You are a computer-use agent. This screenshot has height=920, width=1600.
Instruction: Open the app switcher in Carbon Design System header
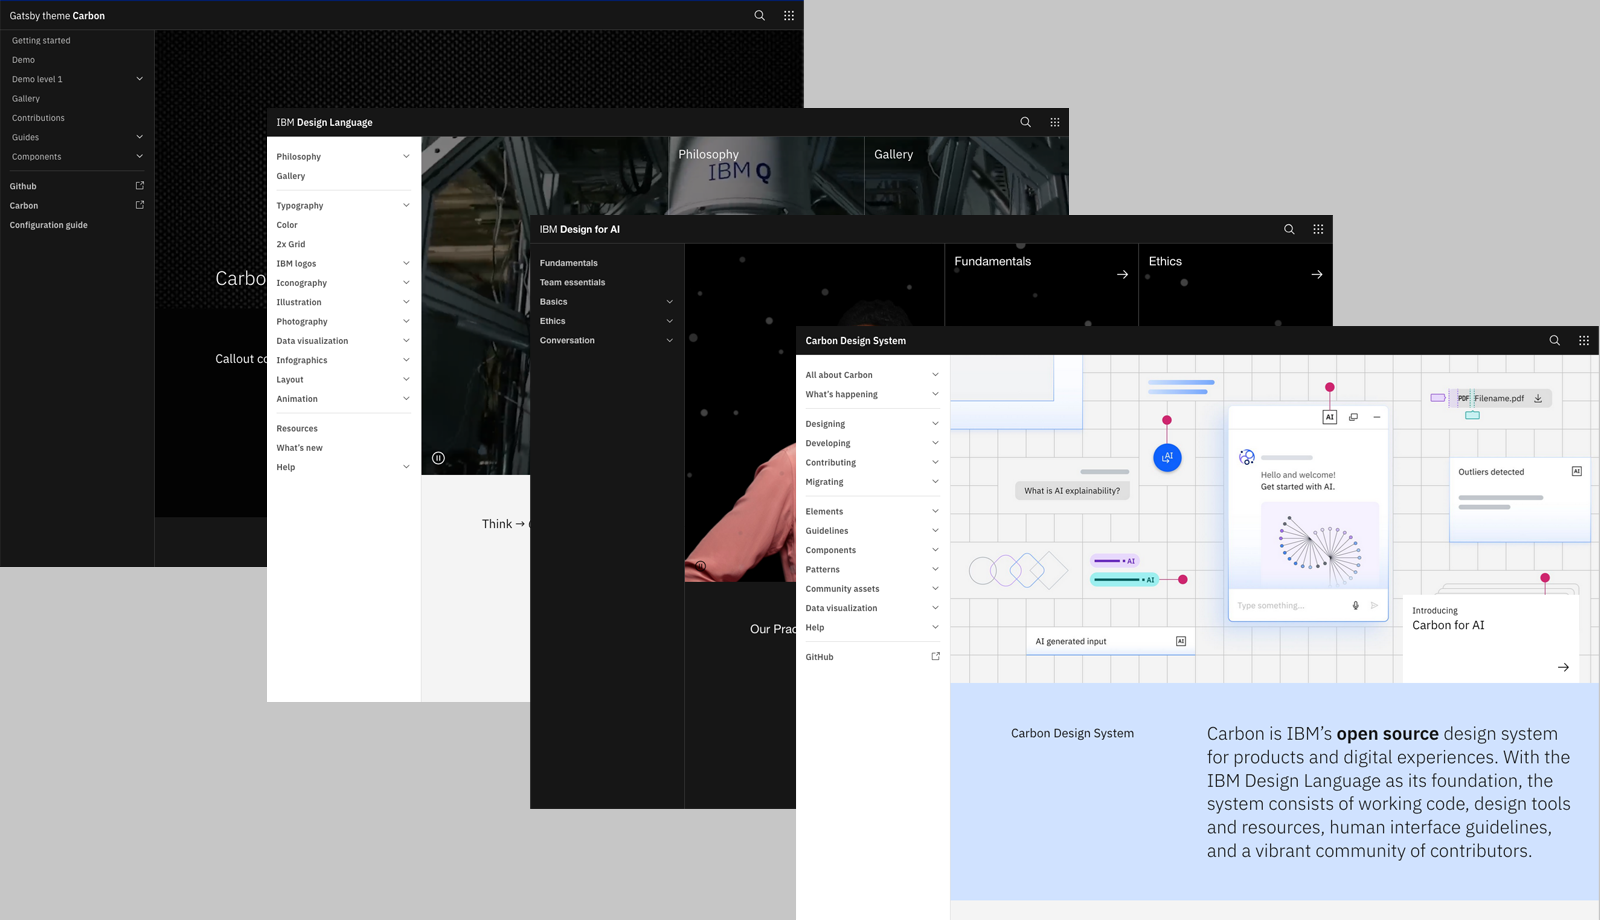[1583, 340]
